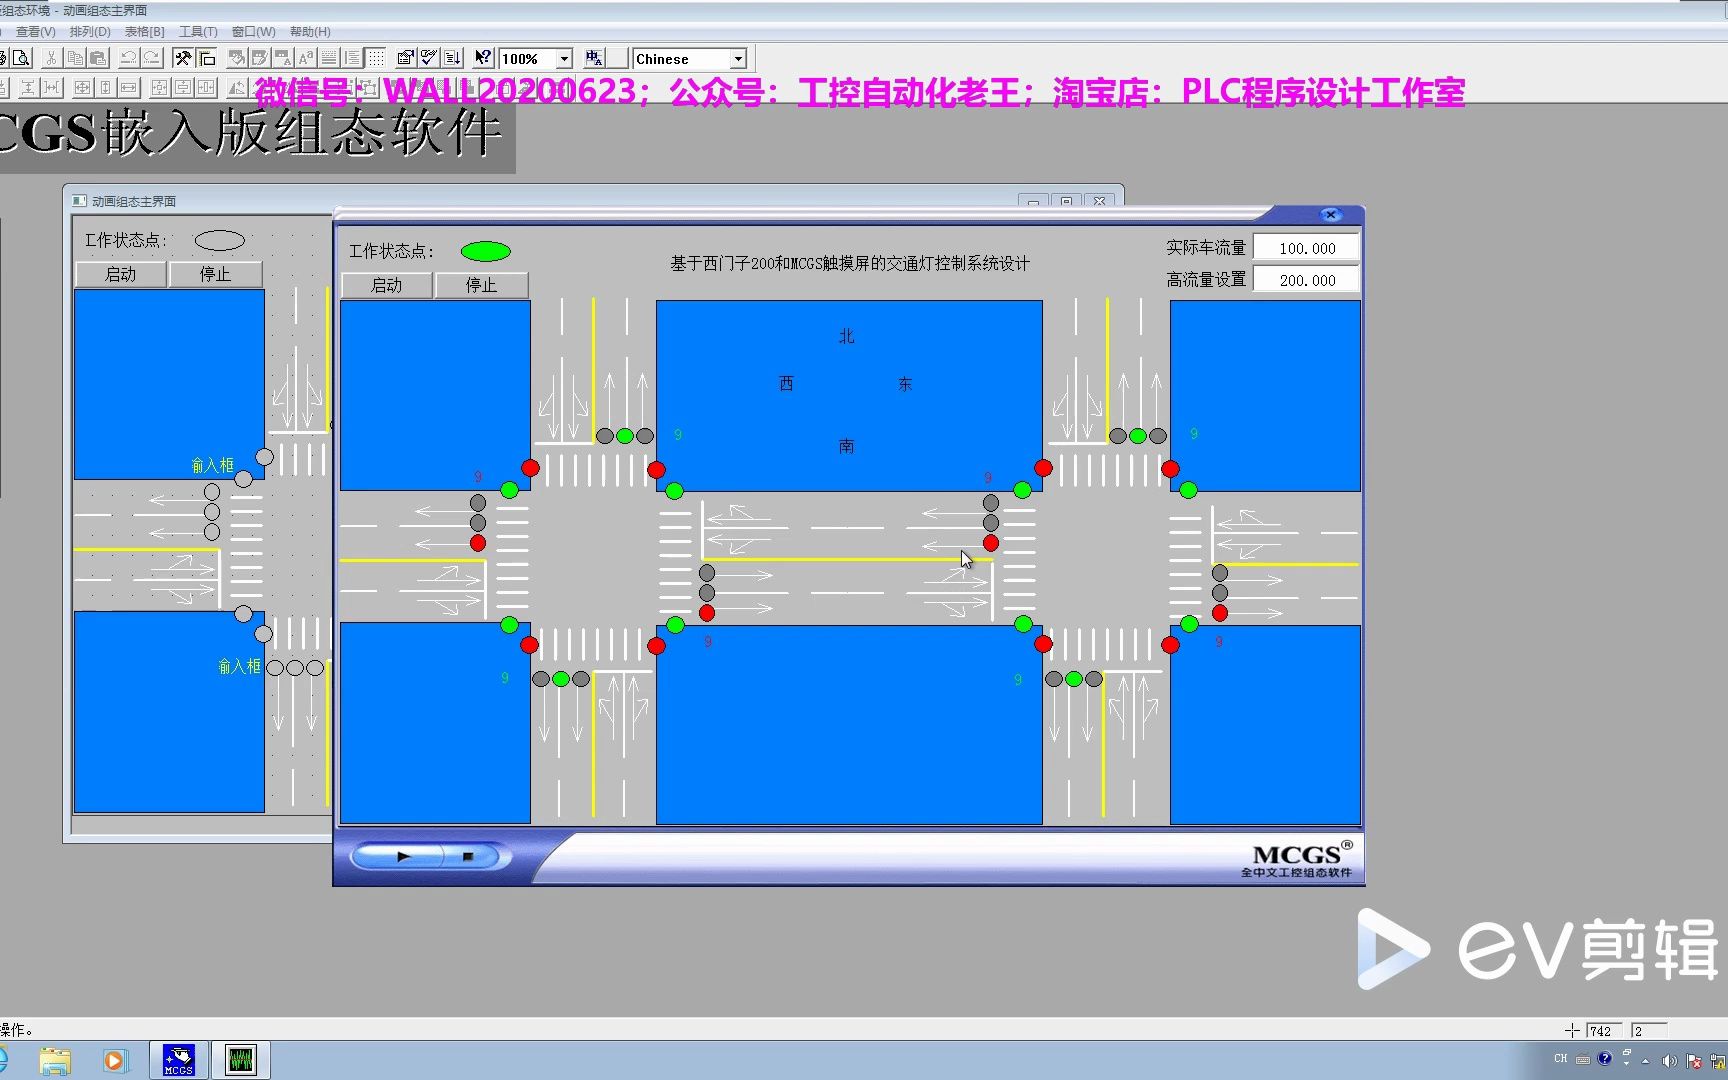Open the 工具(T) menu

coord(198,32)
